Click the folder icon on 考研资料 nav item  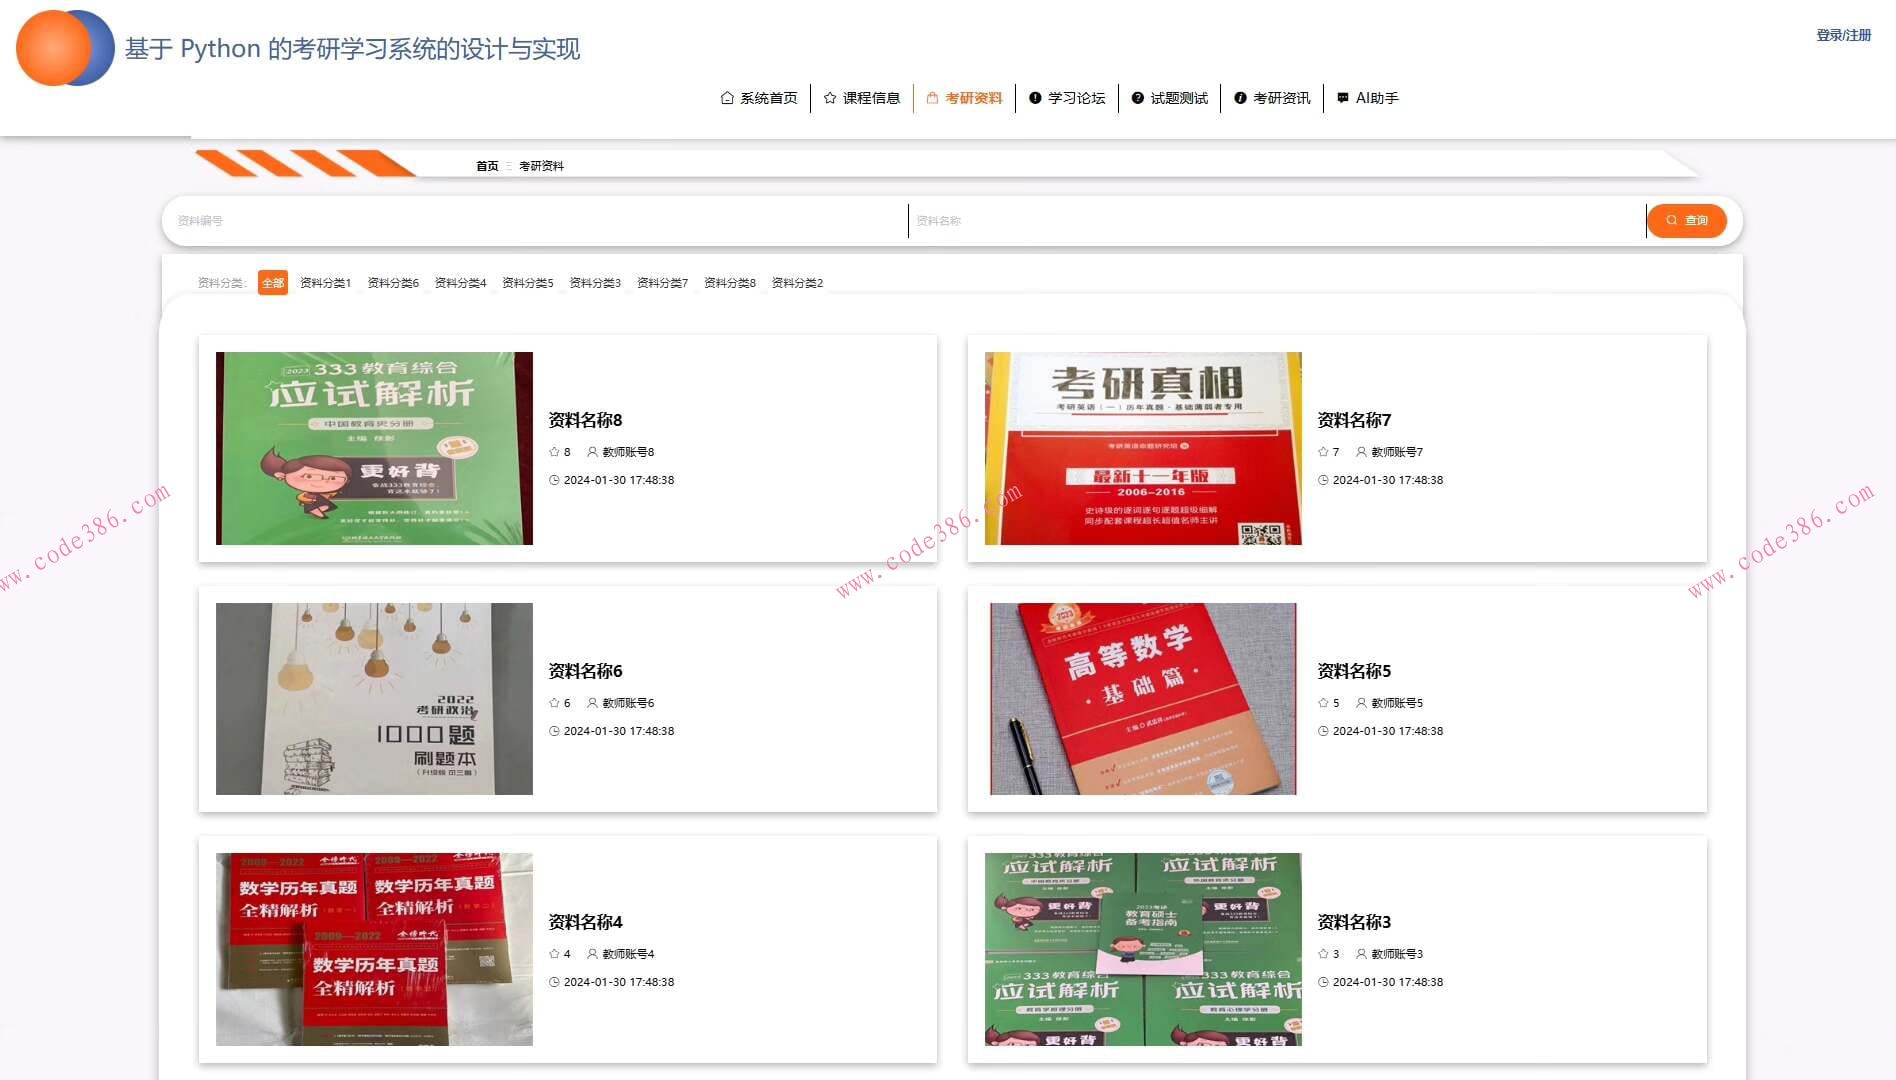click(932, 97)
